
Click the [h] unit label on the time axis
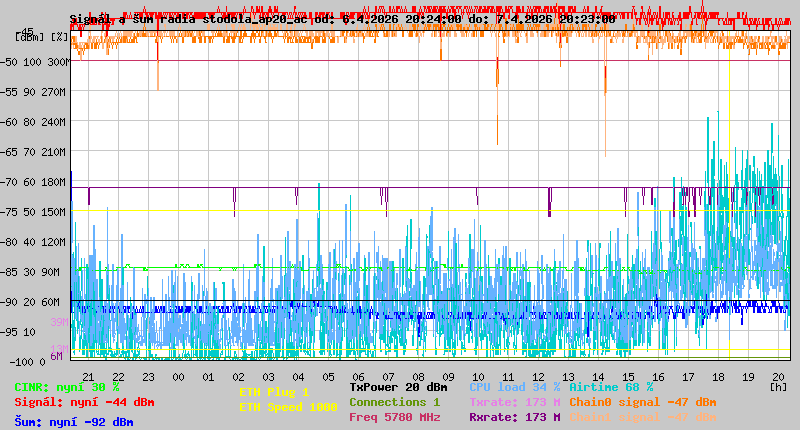[x=779, y=386]
